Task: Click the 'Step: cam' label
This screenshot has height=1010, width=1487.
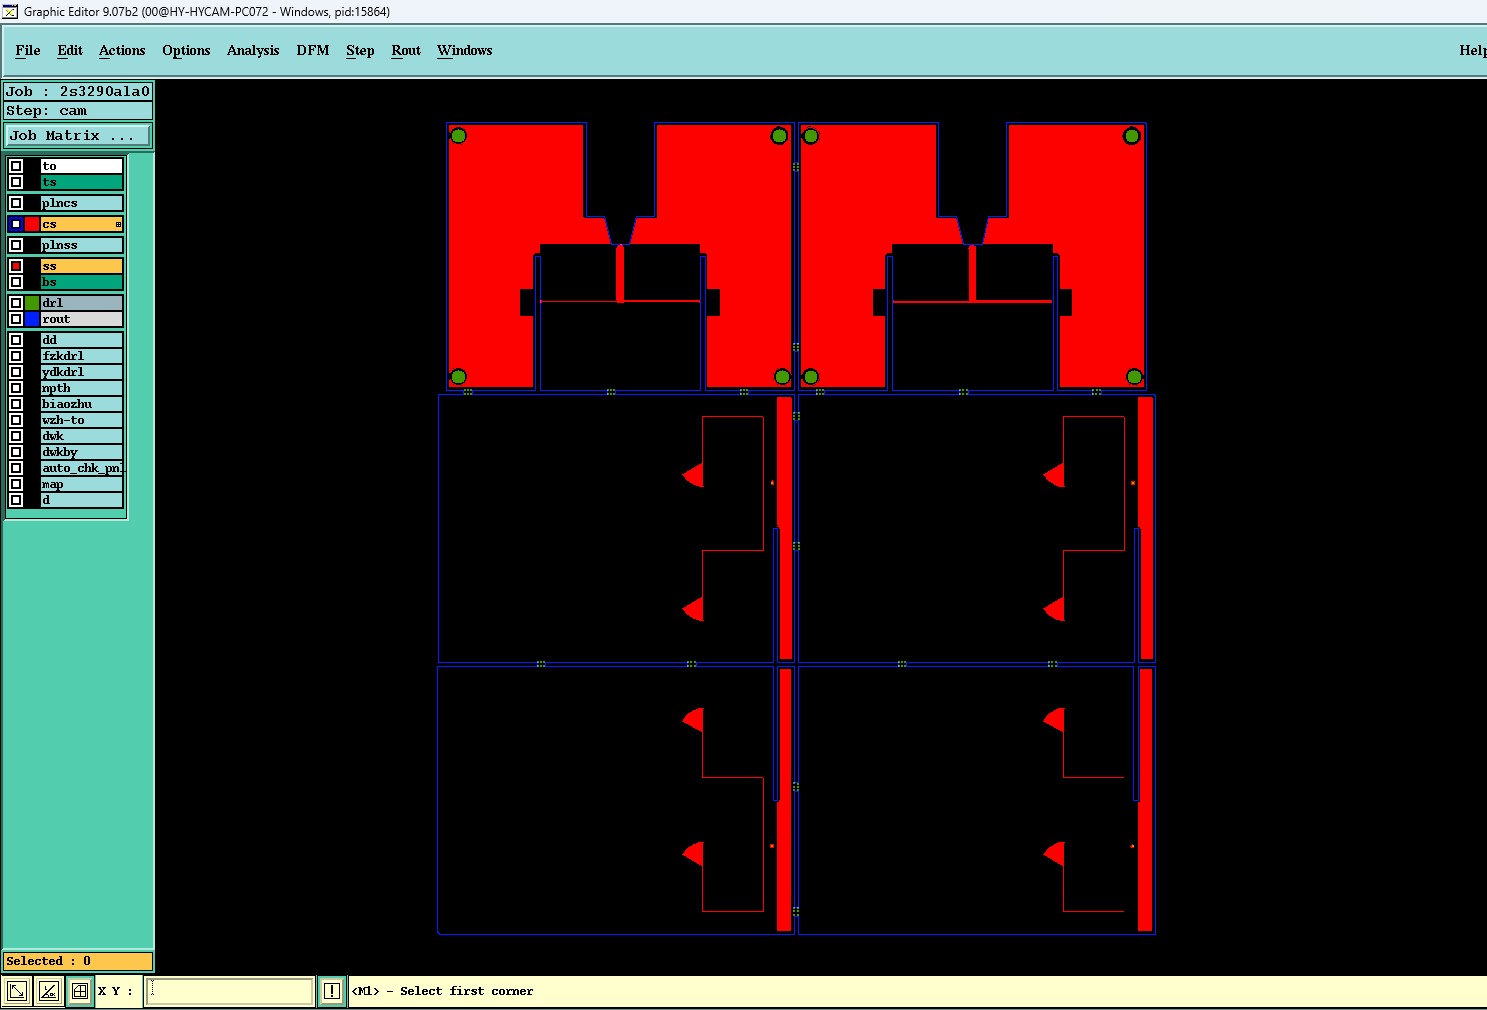Action: [78, 110]
